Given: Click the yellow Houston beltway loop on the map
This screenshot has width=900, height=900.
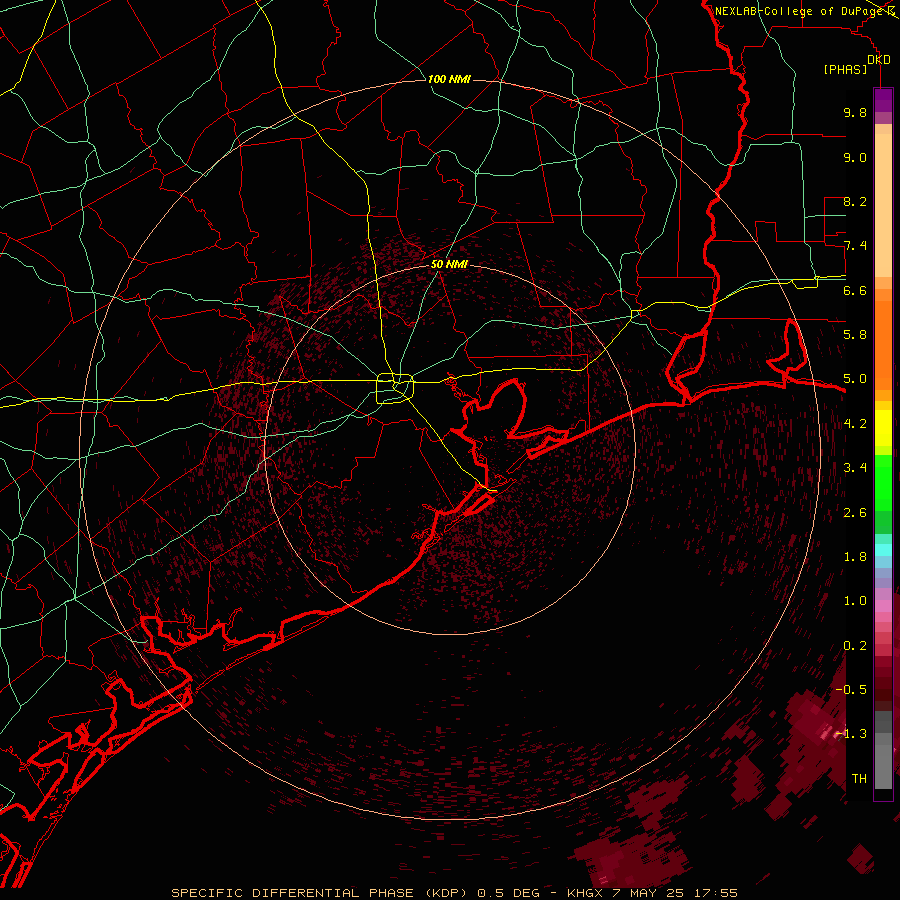Looking at the screenshot, I should point(395,389).
